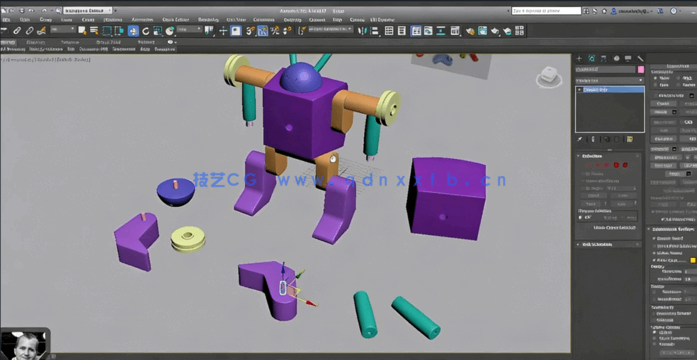This screenshot has height=360, width=697.
Task: Toggle the Angle Snap button
Action: tap(263, 31)
